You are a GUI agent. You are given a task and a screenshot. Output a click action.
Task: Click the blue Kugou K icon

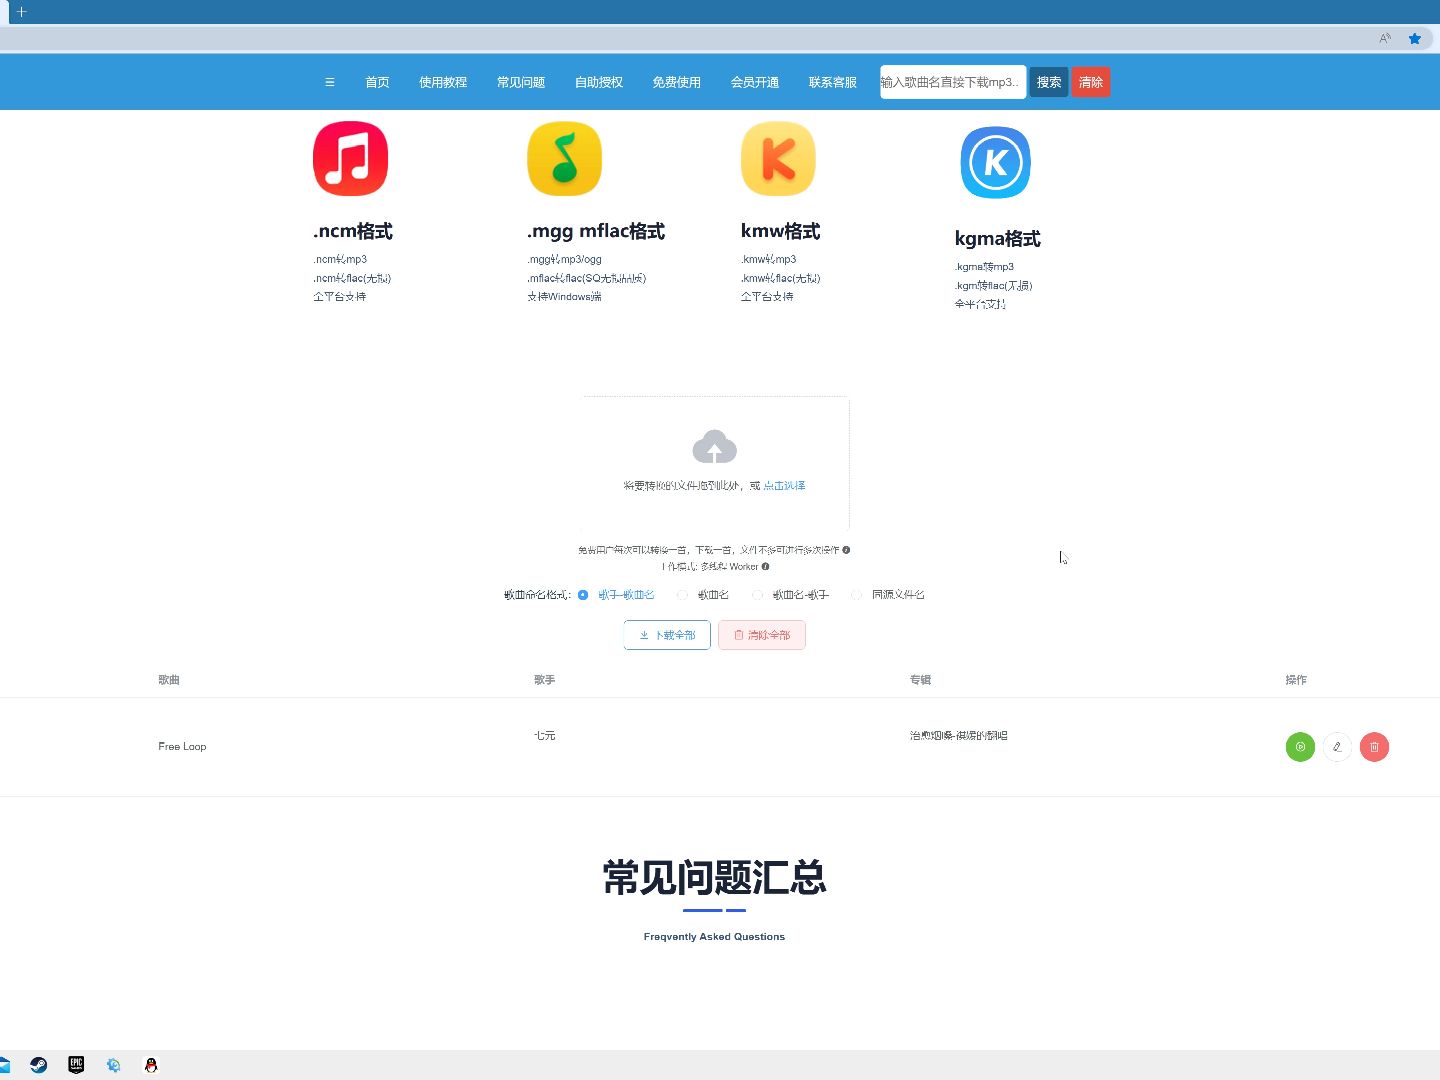click(995, 162)
